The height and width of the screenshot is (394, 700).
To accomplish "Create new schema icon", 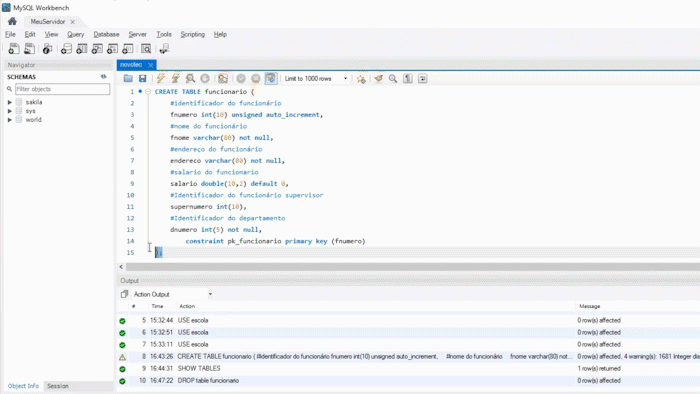I will click(x=66, y=49).
